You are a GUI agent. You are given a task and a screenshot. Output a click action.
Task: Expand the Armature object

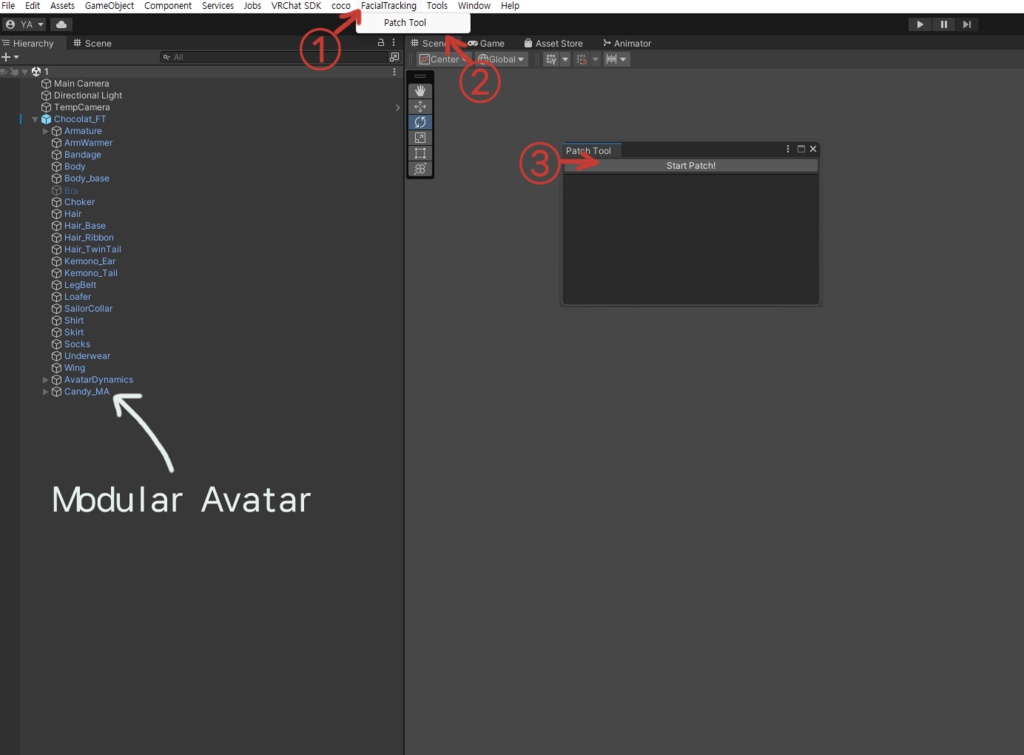point(46,131)
